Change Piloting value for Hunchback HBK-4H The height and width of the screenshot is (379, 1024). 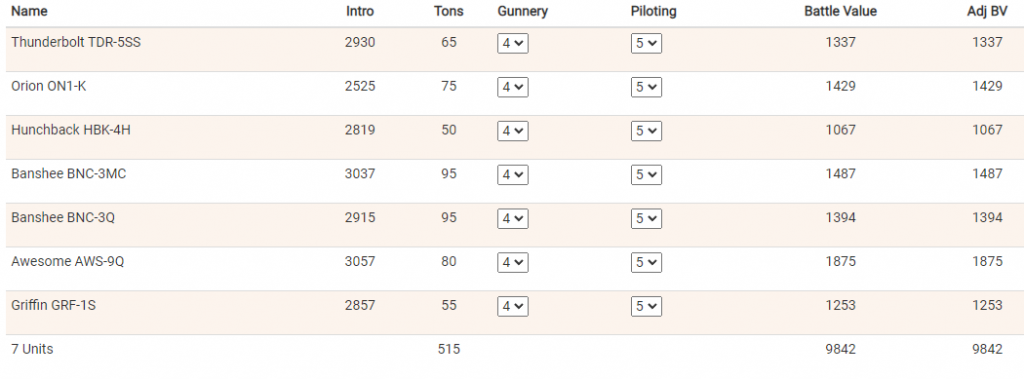pos(646,131)
